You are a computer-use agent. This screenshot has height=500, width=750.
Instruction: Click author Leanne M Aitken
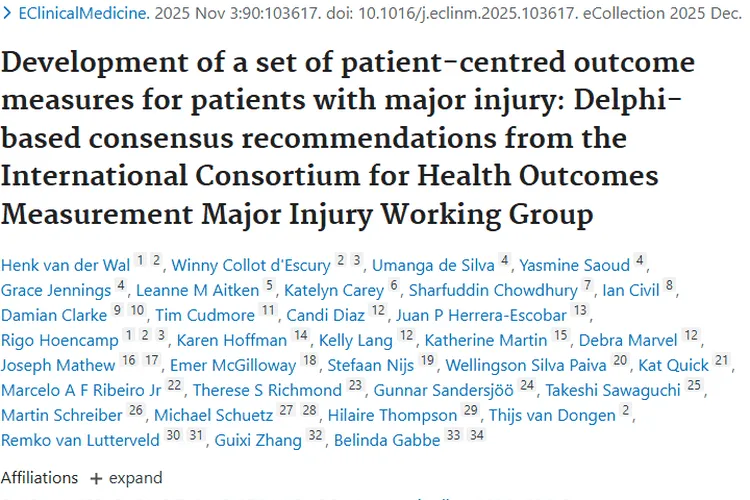[x=196, y=290]
